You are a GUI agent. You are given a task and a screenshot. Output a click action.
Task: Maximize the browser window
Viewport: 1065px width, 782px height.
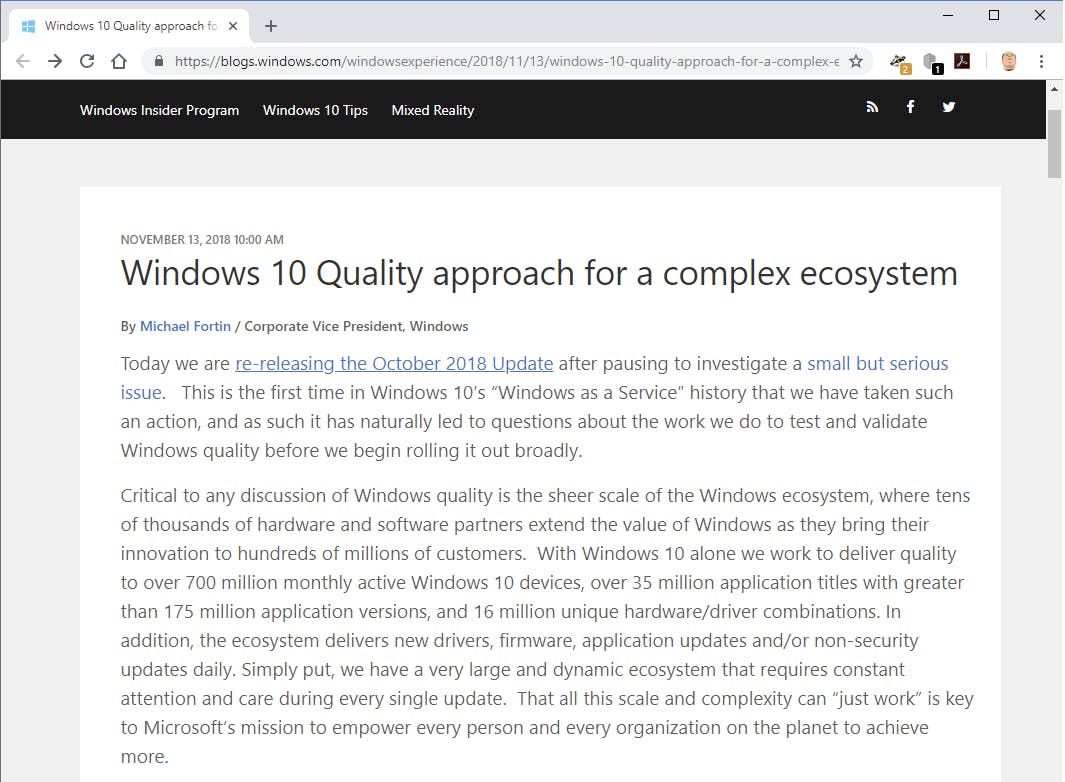(994, 15)
